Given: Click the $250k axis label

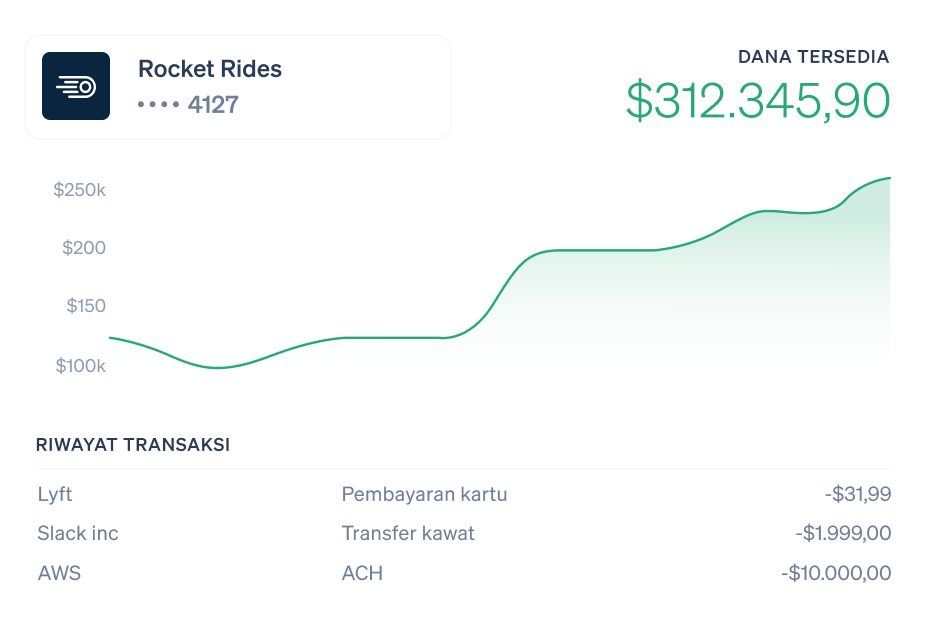Looking at the screenshot, I should tap(79, 190).
